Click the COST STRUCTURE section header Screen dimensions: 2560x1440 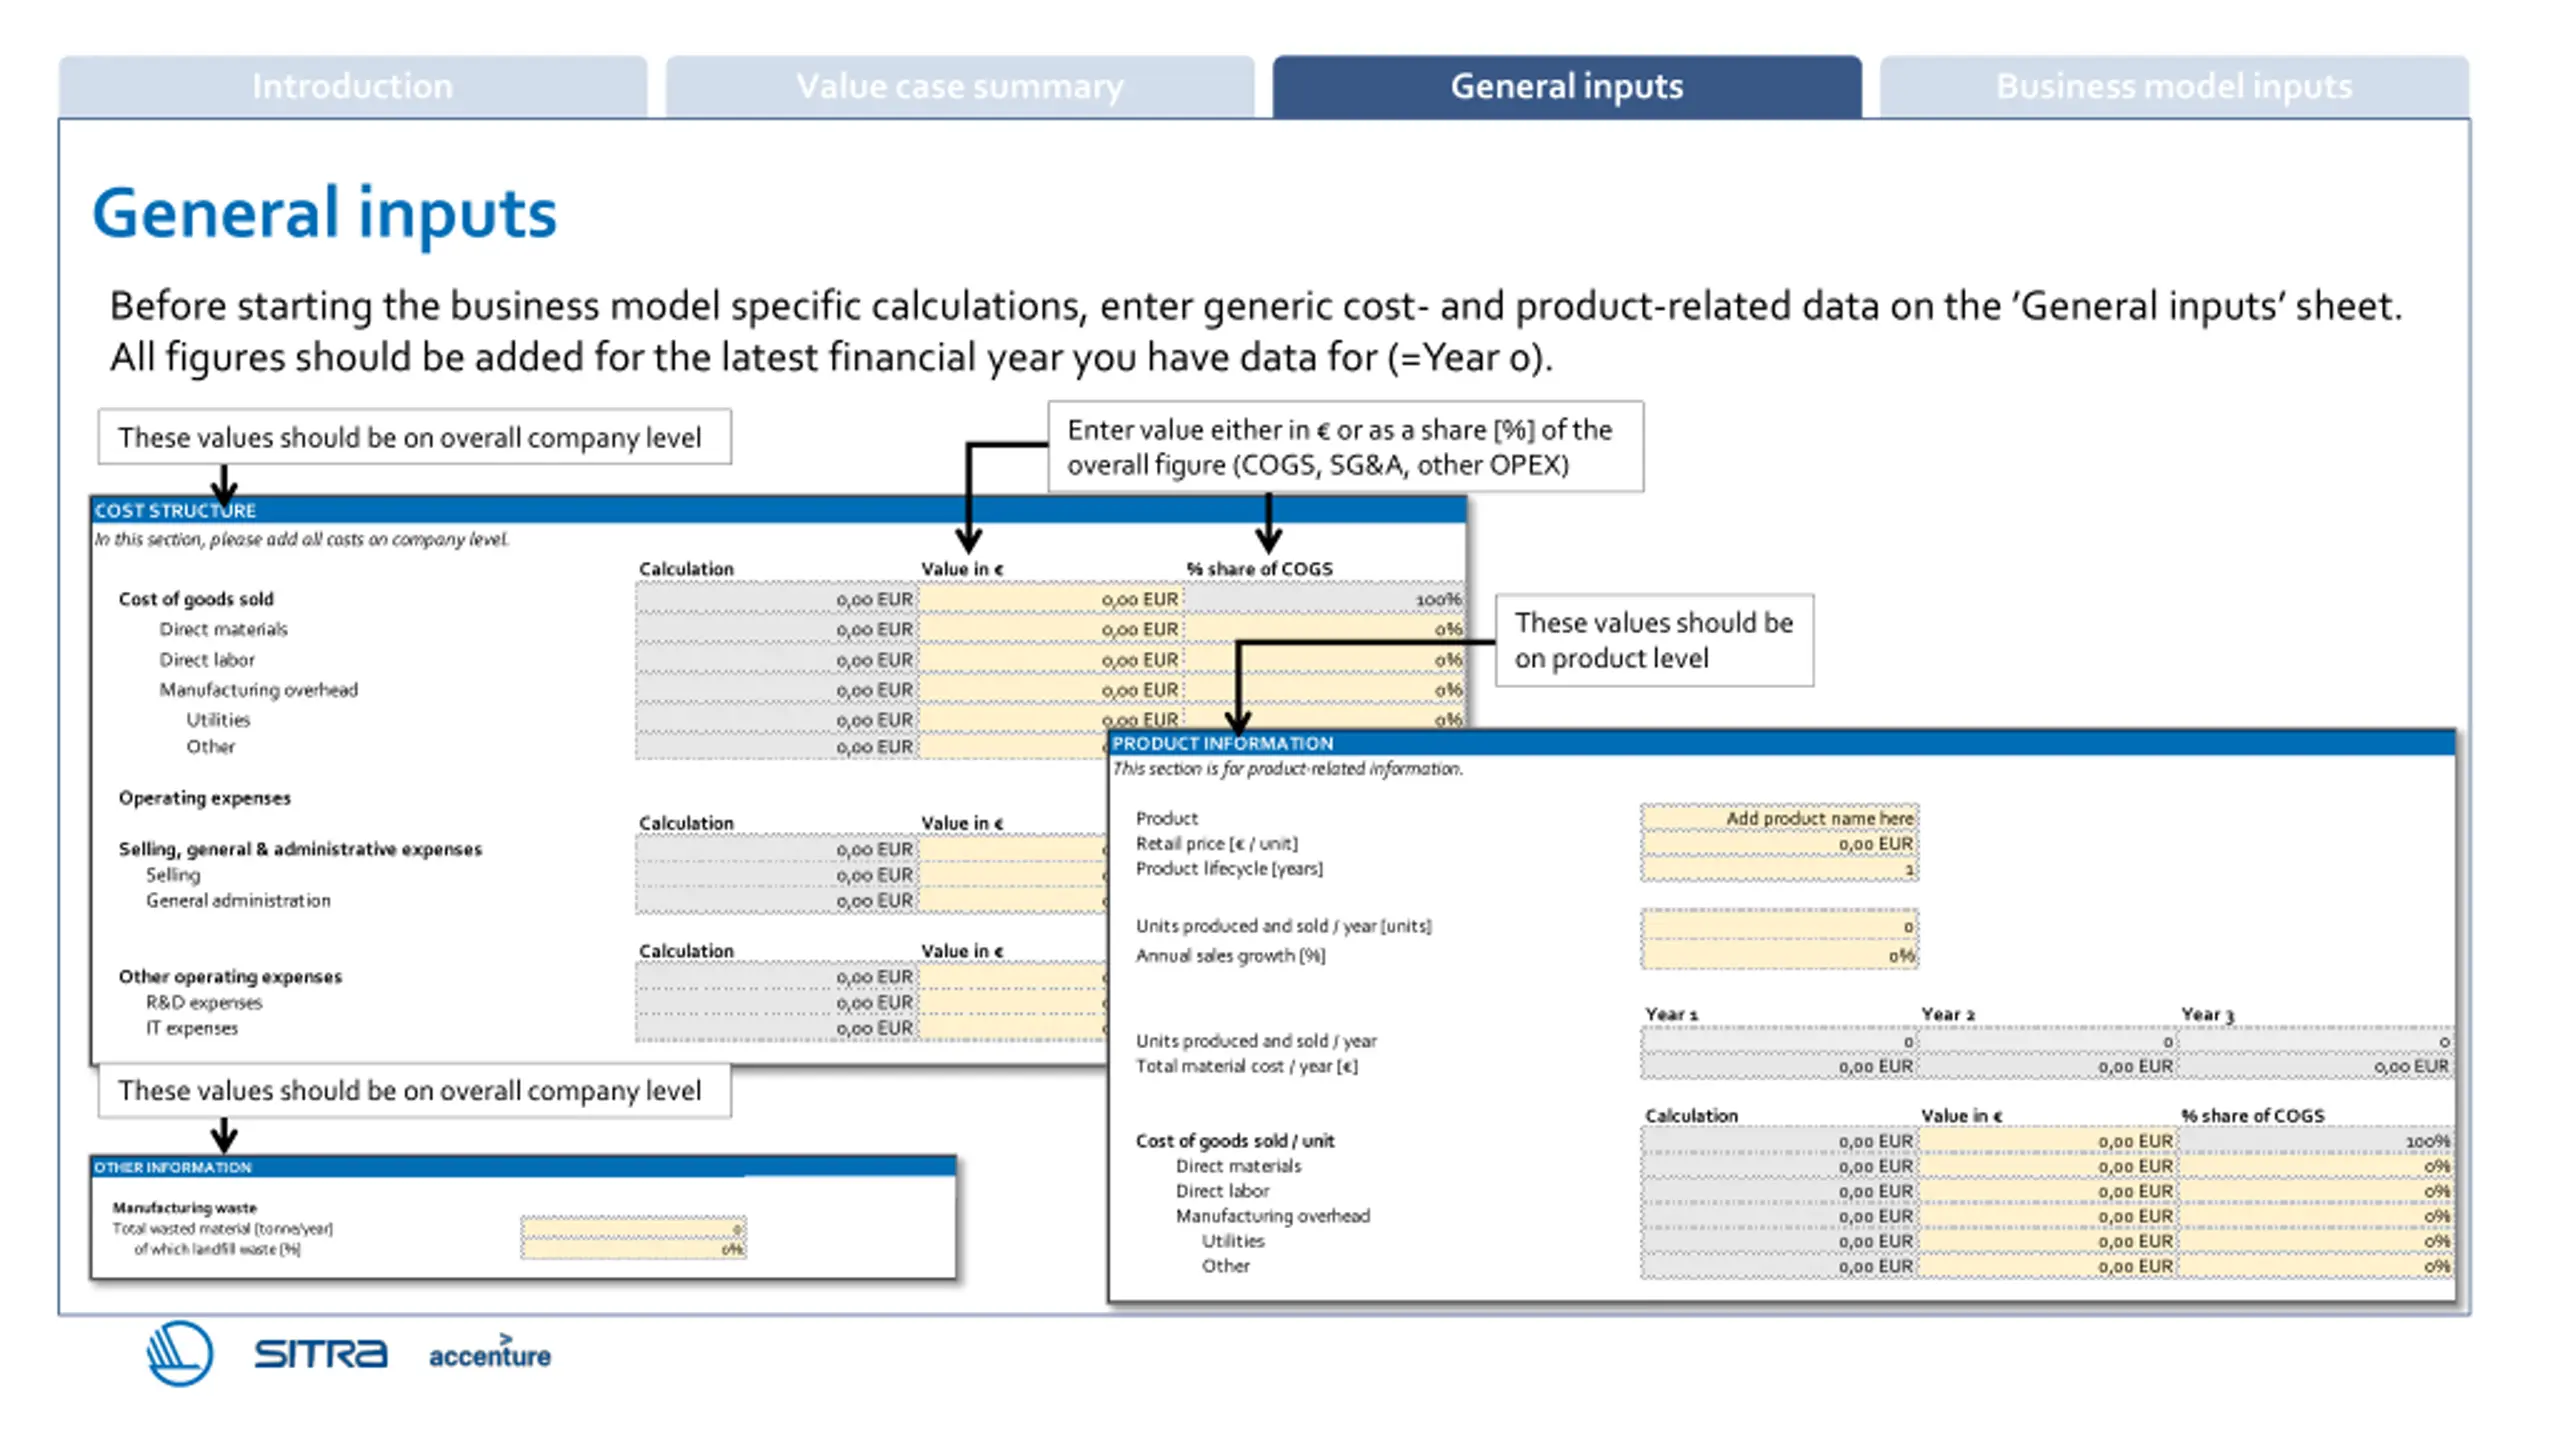coord(778,510)
